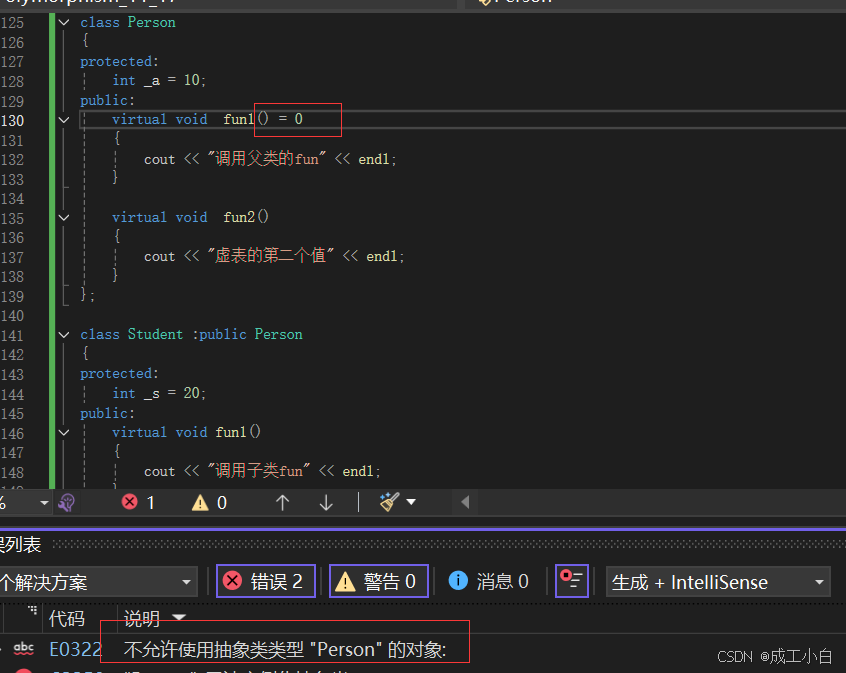The image size is (846, 673).
Task: Open the 说明 column filter dropdown arrow
Action: (x=179, y=617)
